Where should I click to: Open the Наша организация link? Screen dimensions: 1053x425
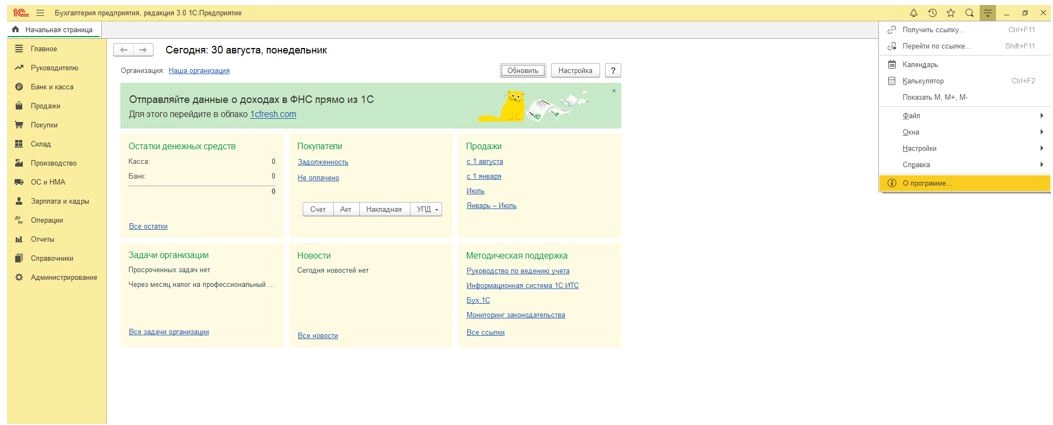tap(199, 70)
